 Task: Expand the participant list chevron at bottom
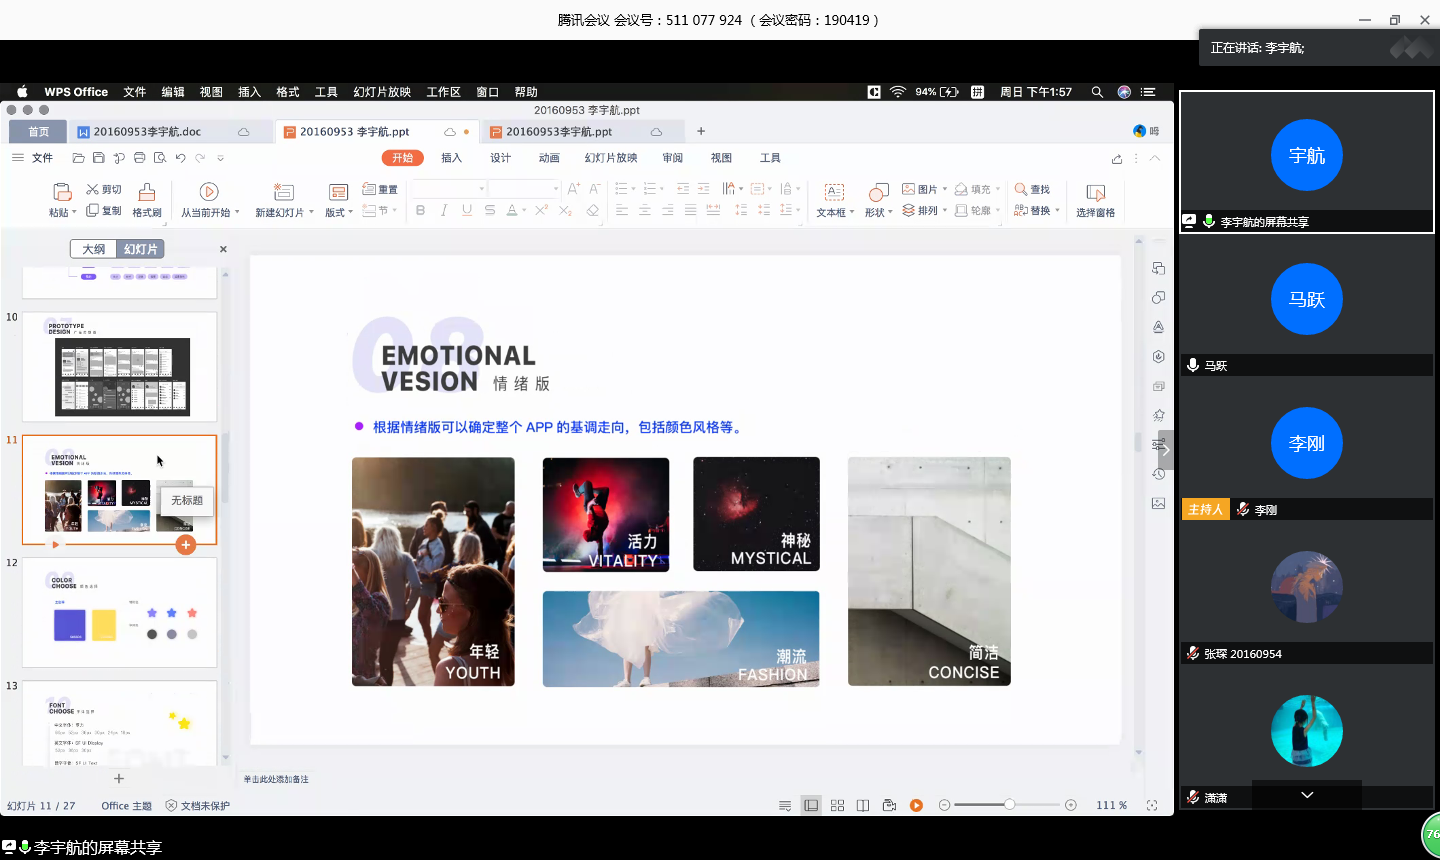pos(1306,795)
